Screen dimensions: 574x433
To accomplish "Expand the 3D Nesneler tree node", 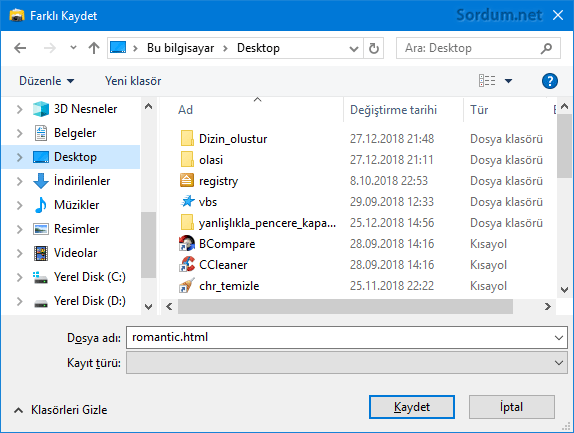I will tap(19, 109).
